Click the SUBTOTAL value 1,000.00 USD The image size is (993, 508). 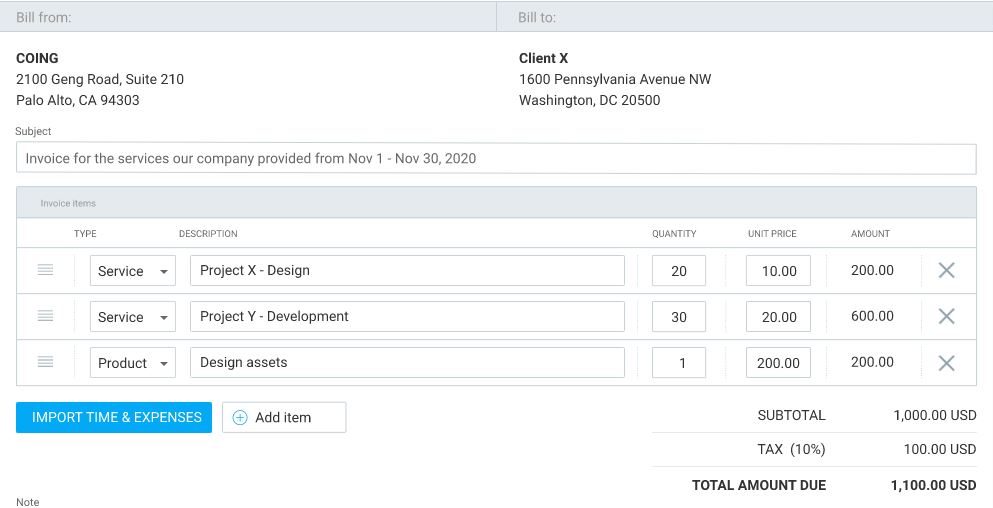(x=935, y=416)
